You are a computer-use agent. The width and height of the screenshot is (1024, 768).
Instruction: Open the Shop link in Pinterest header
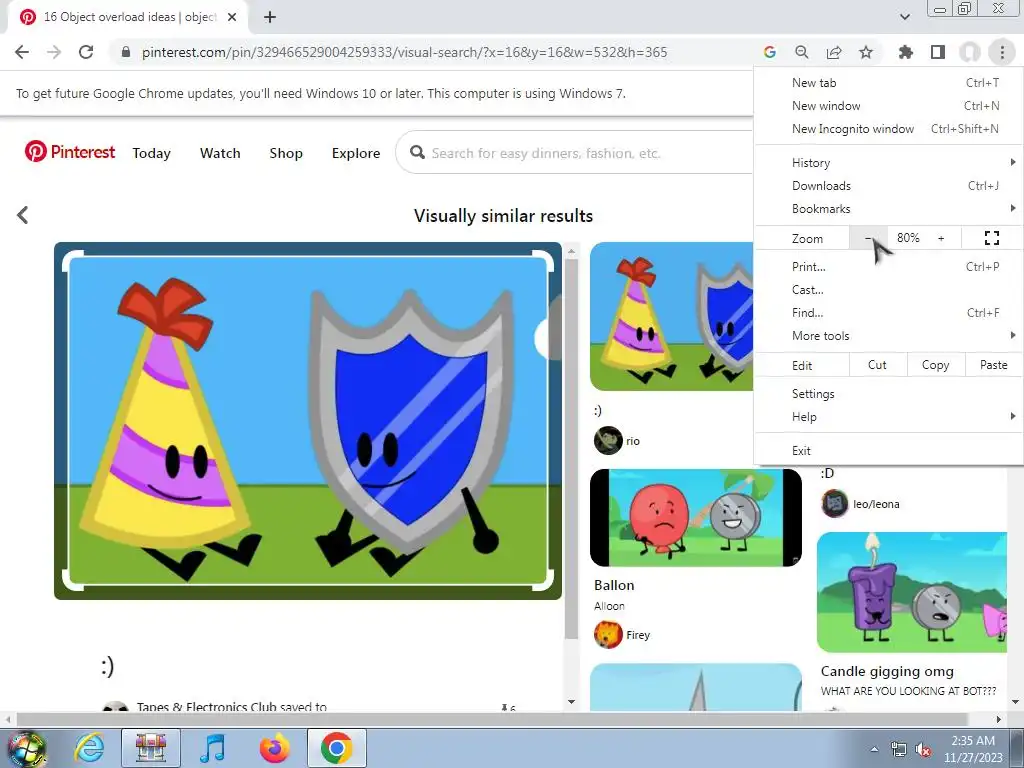point(286,153)
